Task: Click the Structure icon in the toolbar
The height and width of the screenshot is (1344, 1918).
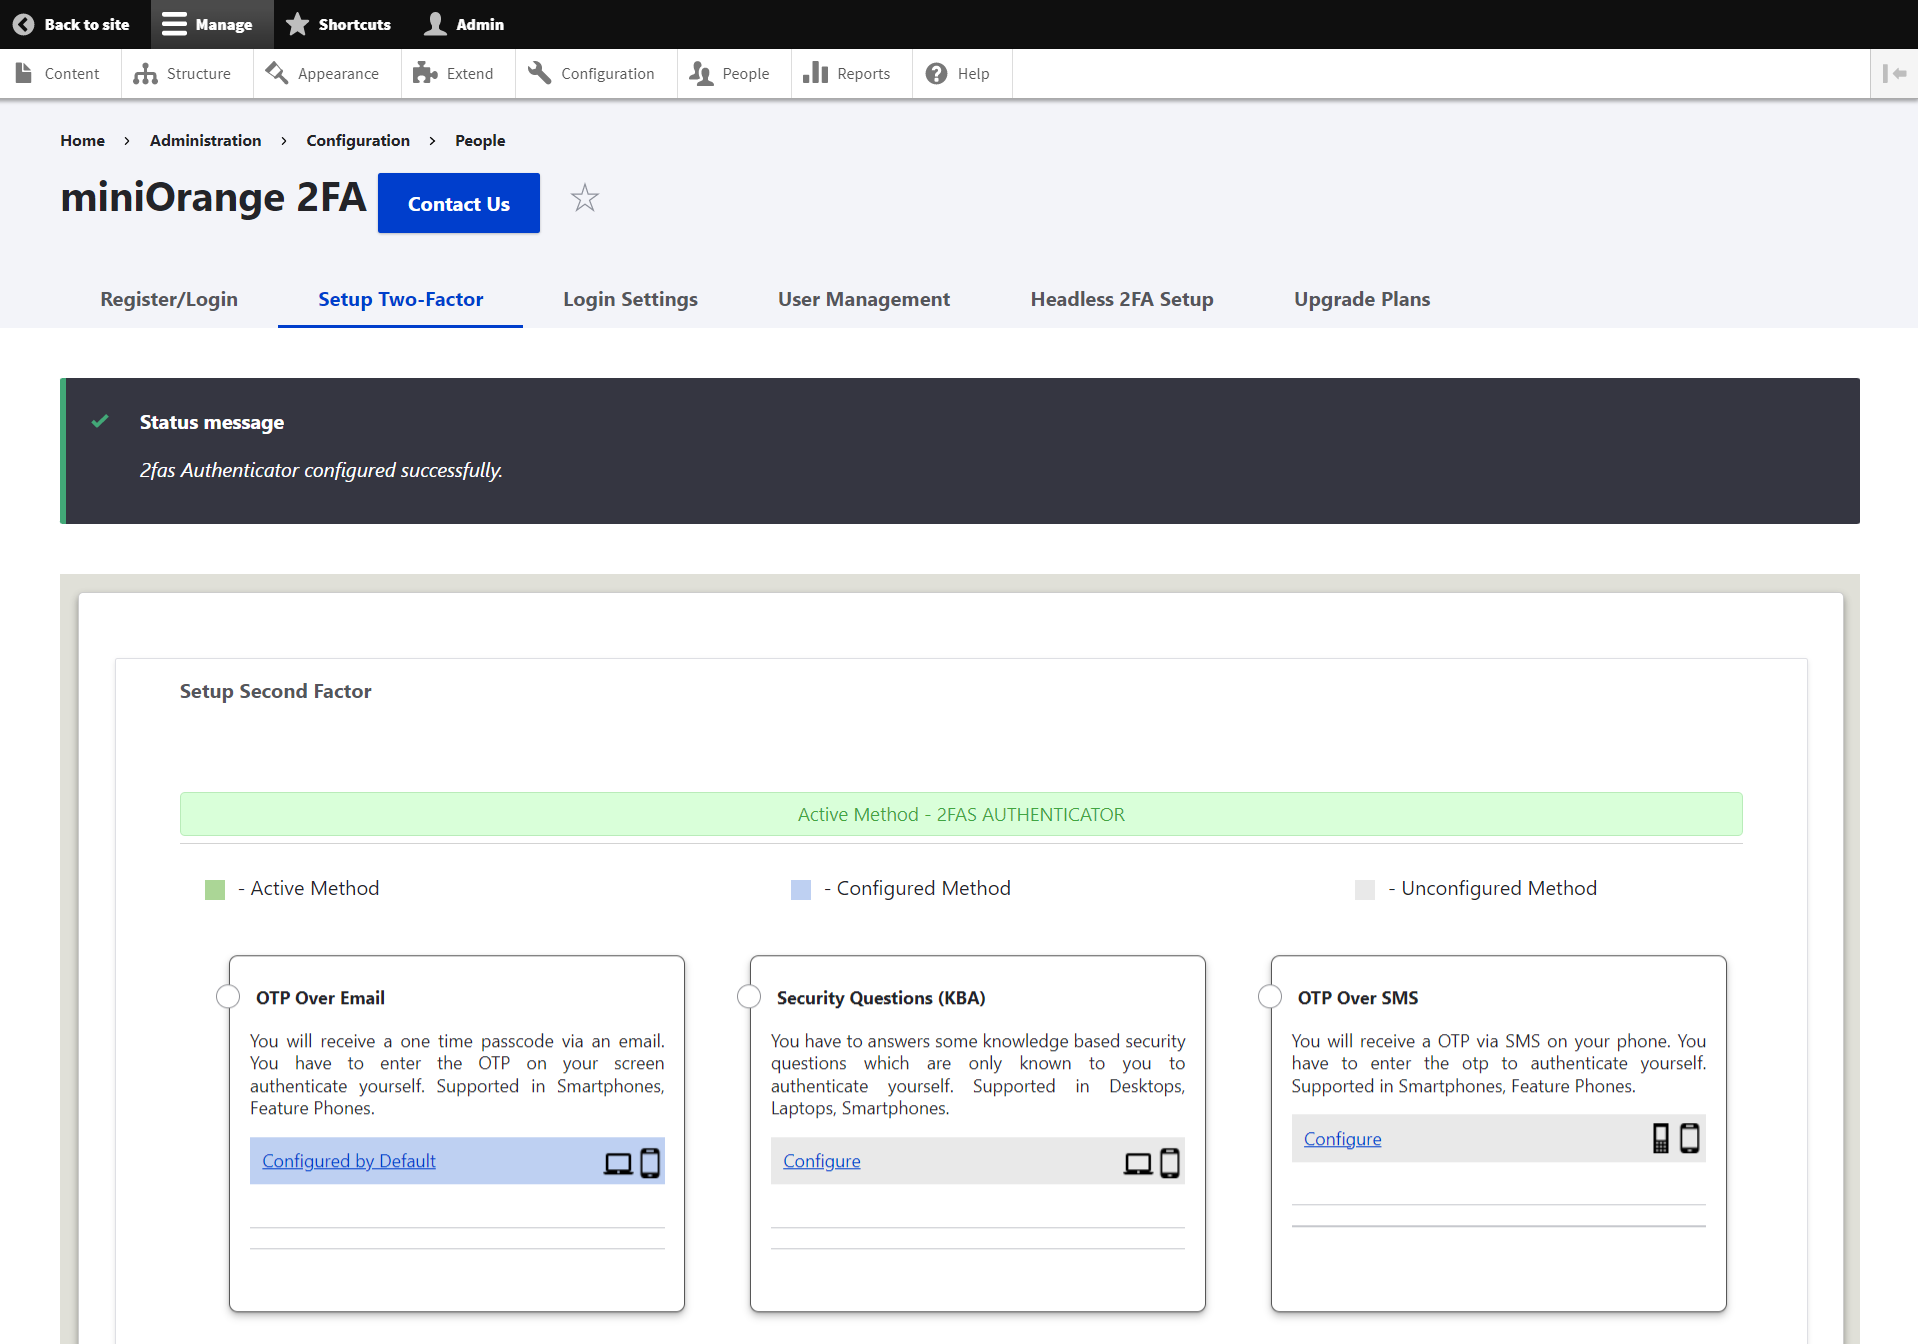Action: [x=146, y=73]
